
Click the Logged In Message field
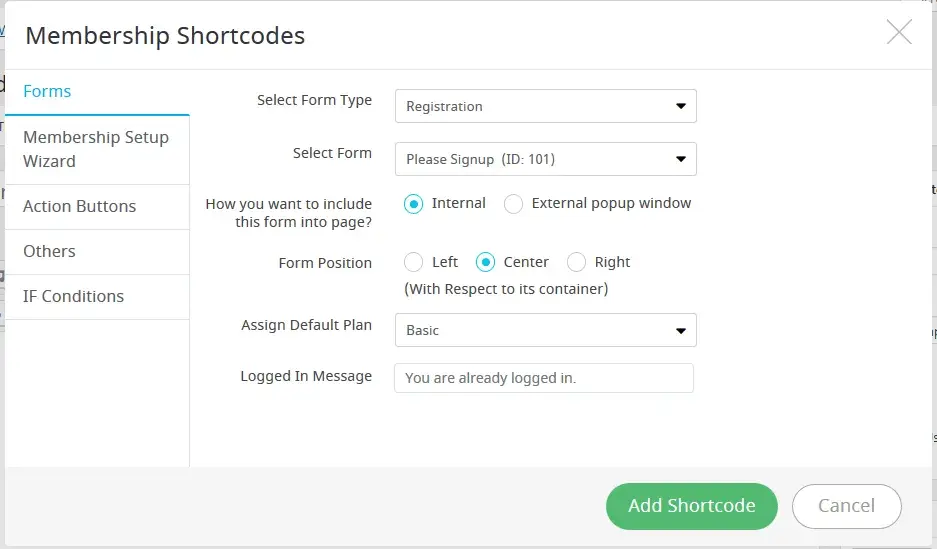(543, 378)
